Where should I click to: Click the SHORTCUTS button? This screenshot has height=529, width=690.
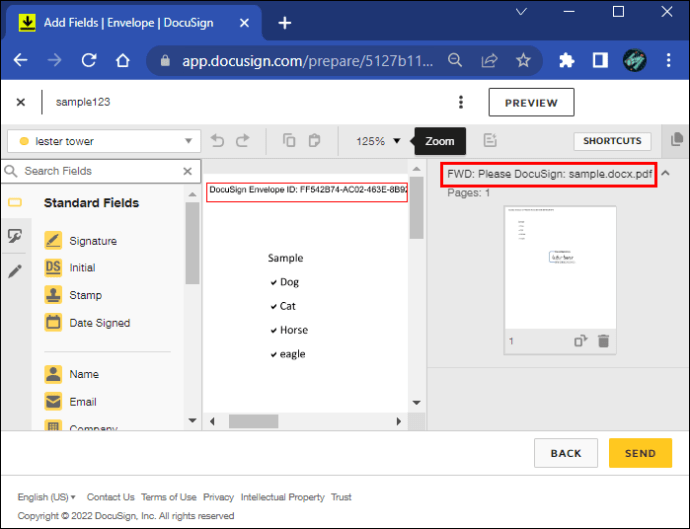pyautogui.click(x=612, y=141)
